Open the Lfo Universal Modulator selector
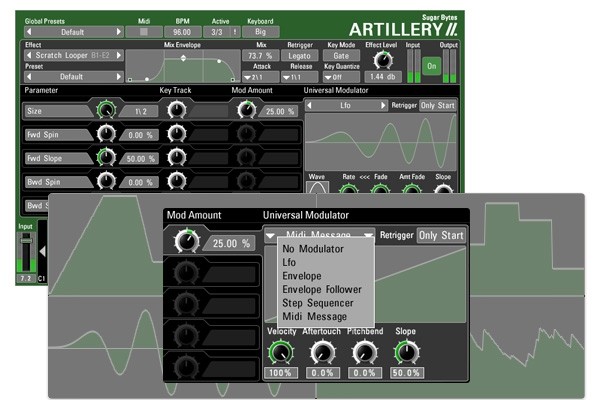Image resolution: width=600 pixels, height=400 pixels. click(x=346, y=105)
